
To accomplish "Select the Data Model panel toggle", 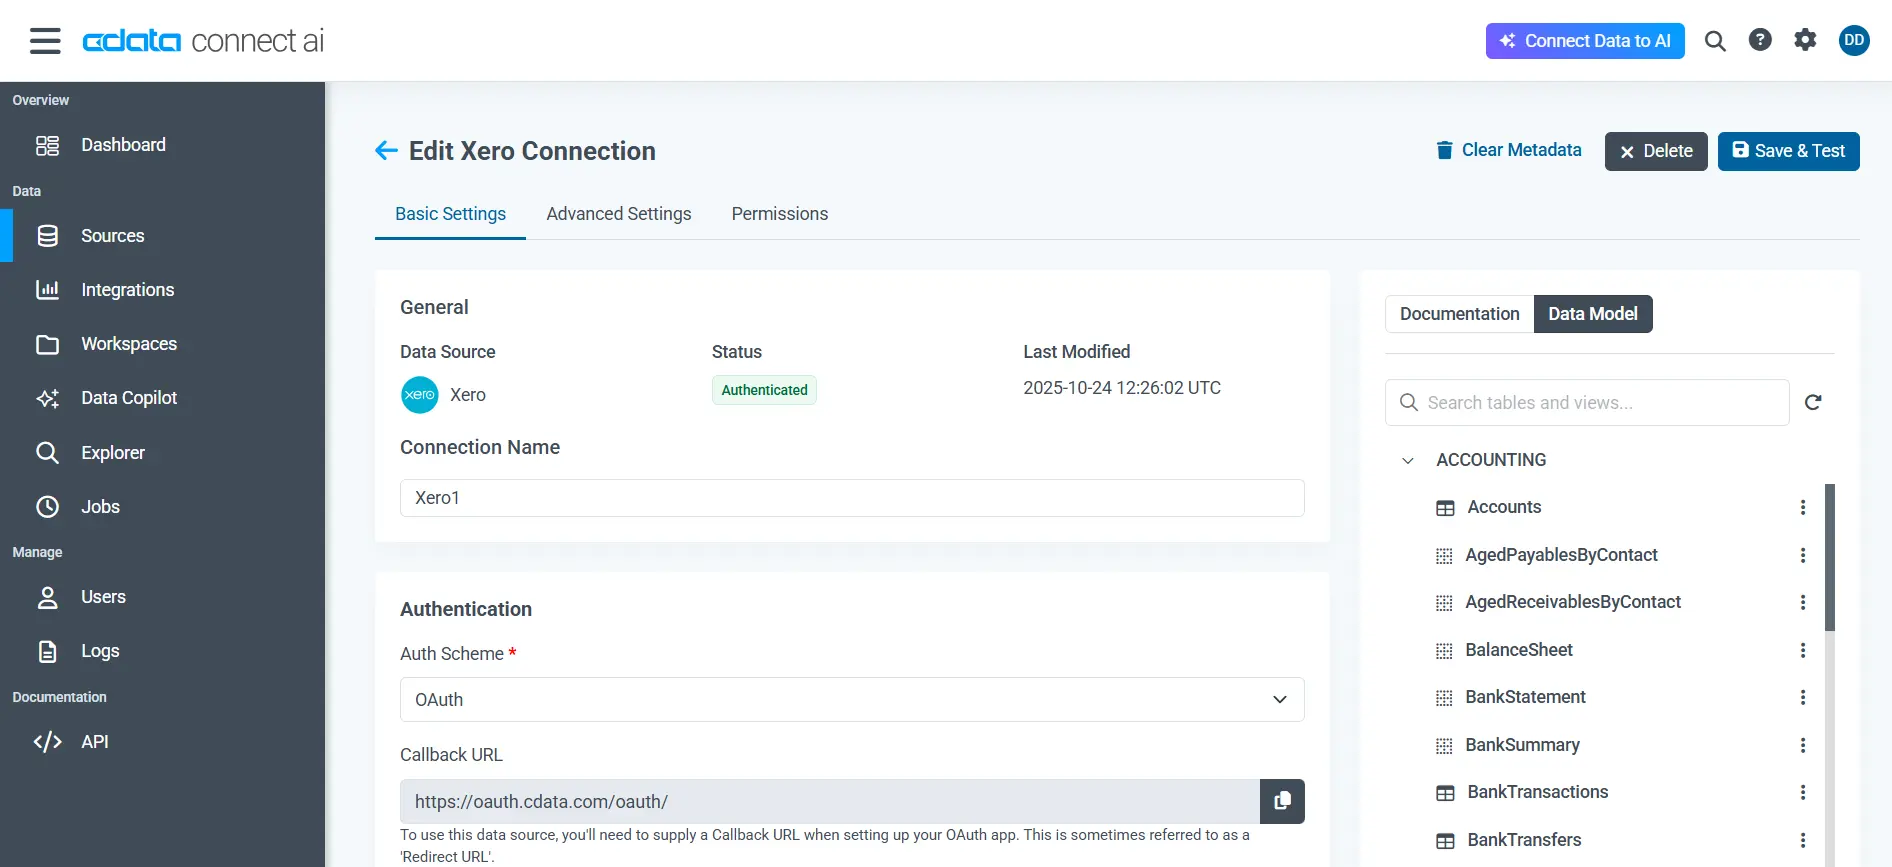I will pos(1592,314).
